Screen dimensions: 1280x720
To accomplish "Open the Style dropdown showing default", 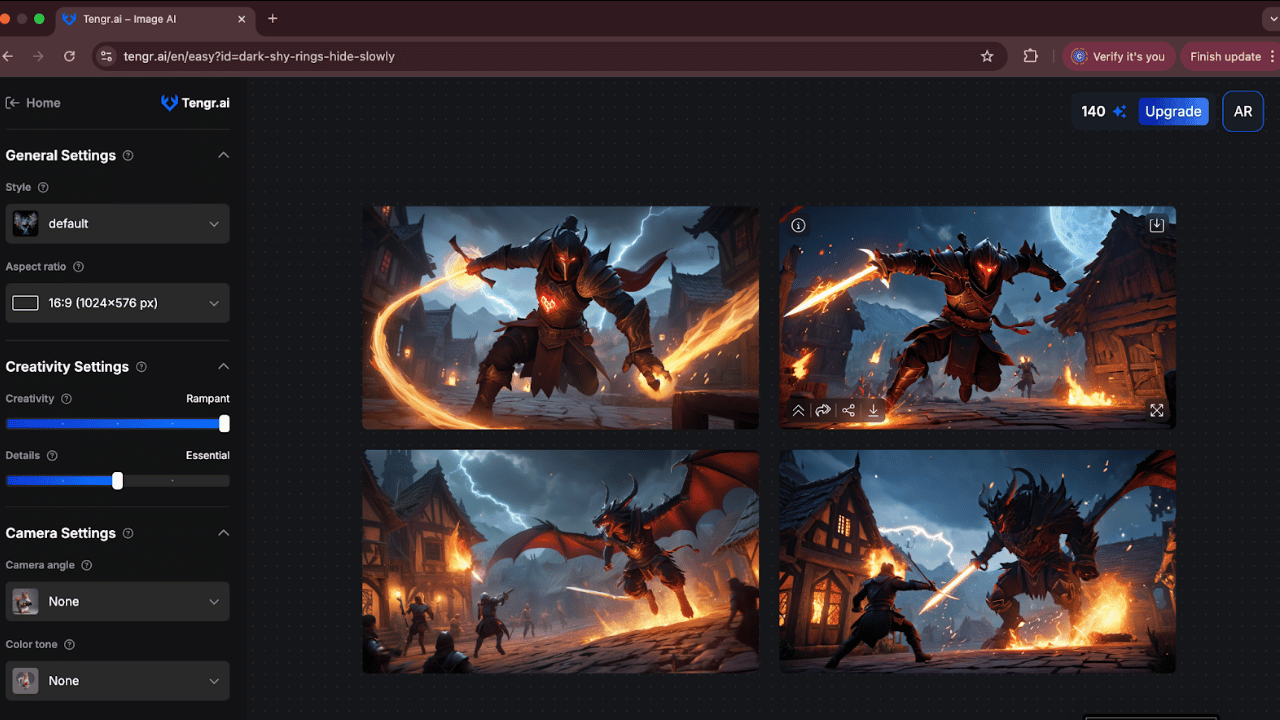I will 117,224.
